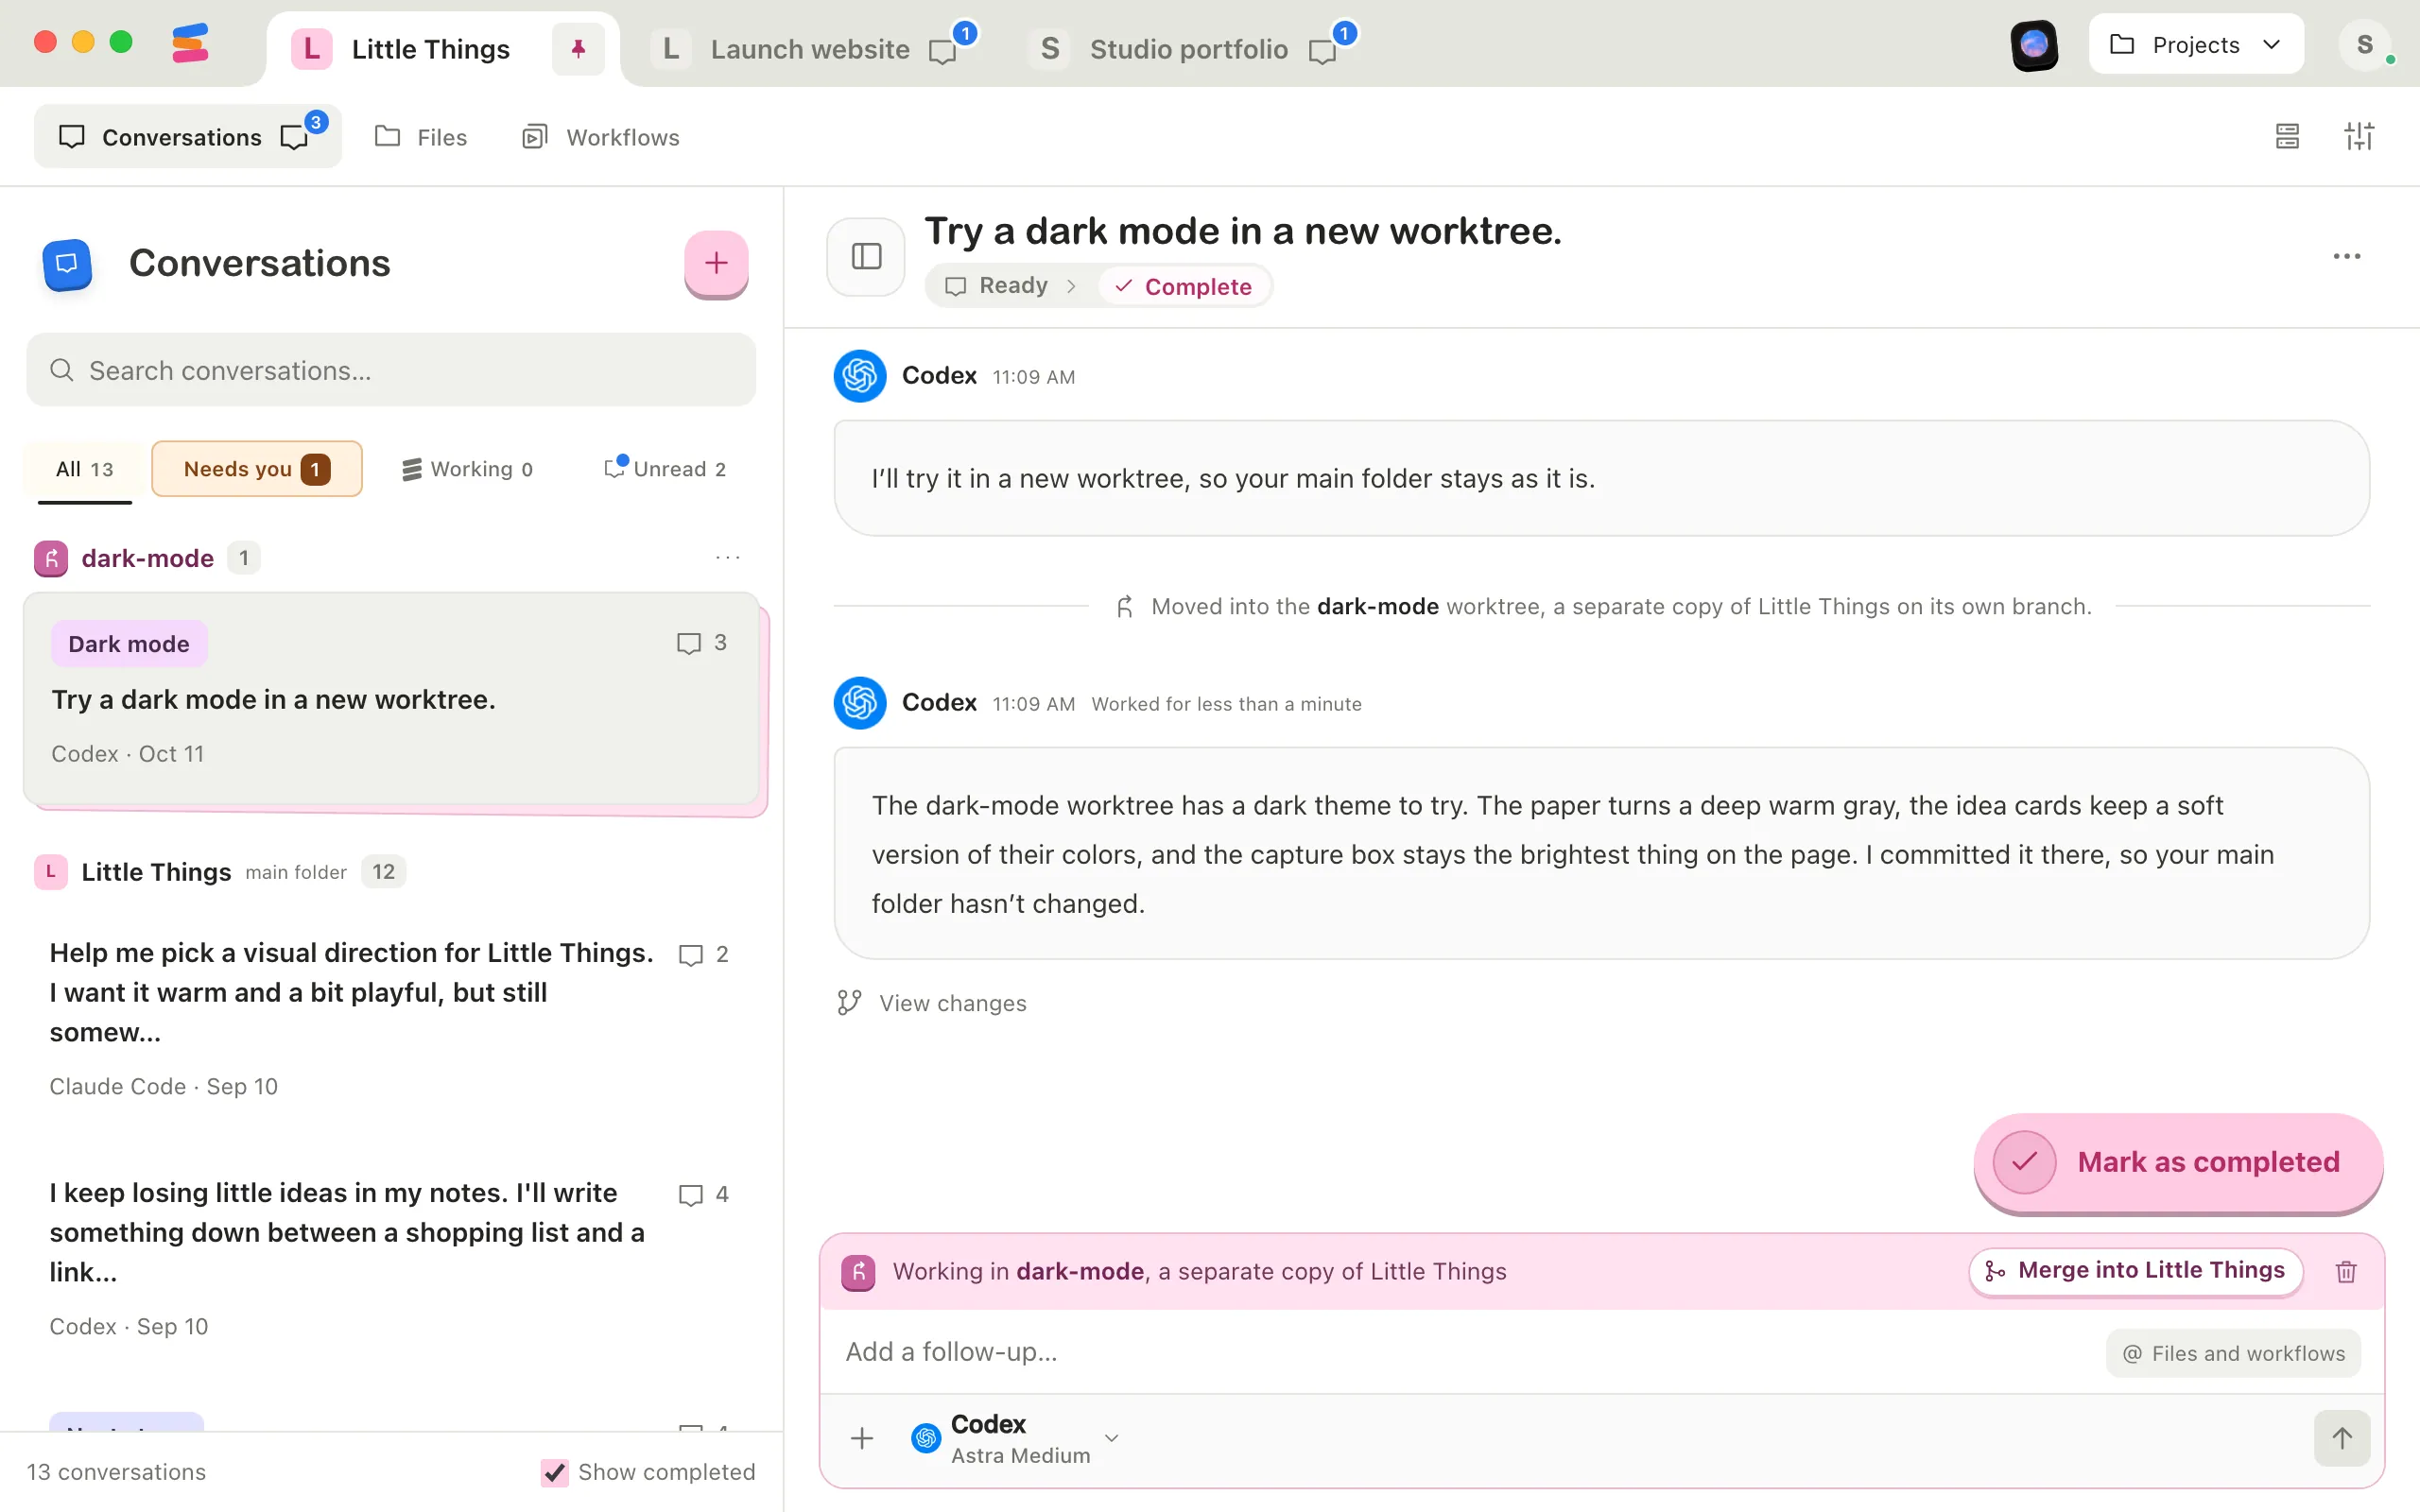Screen dimensions: 2420x1512
Task: Click Mark as completed button
Action: pyautogui.click(x=2178, y=1162)
